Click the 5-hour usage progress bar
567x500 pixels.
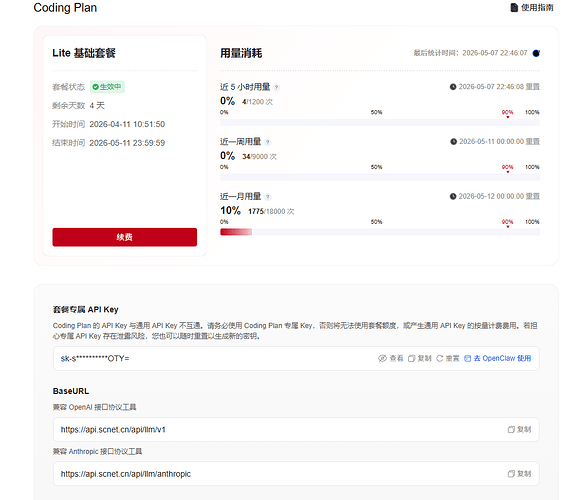pyautogui.click(x=380, y=123)
